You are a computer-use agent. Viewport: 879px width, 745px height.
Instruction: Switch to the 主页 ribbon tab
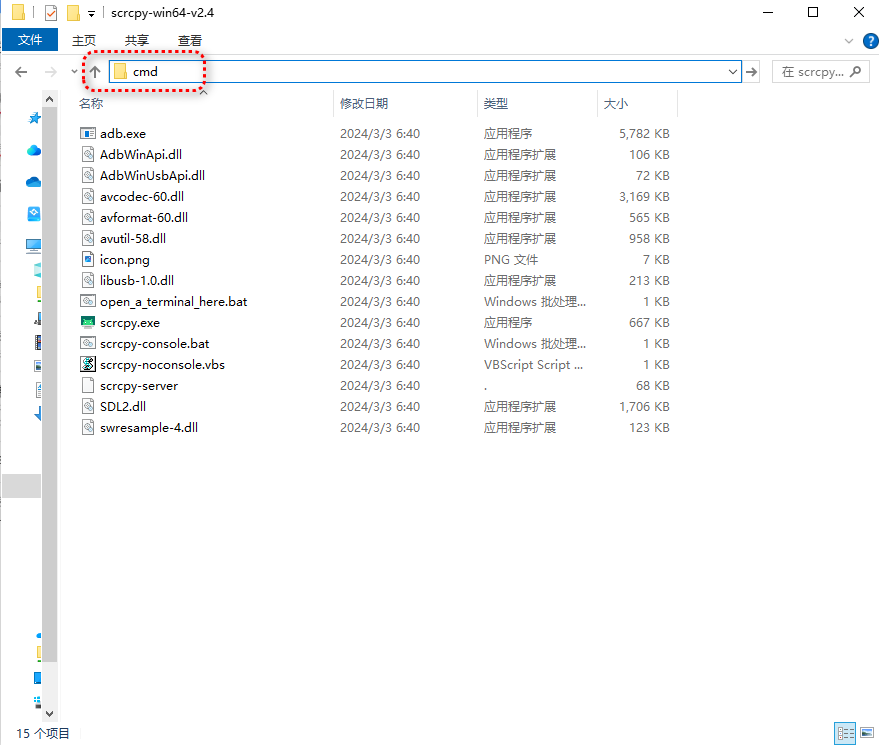[84, 40]
